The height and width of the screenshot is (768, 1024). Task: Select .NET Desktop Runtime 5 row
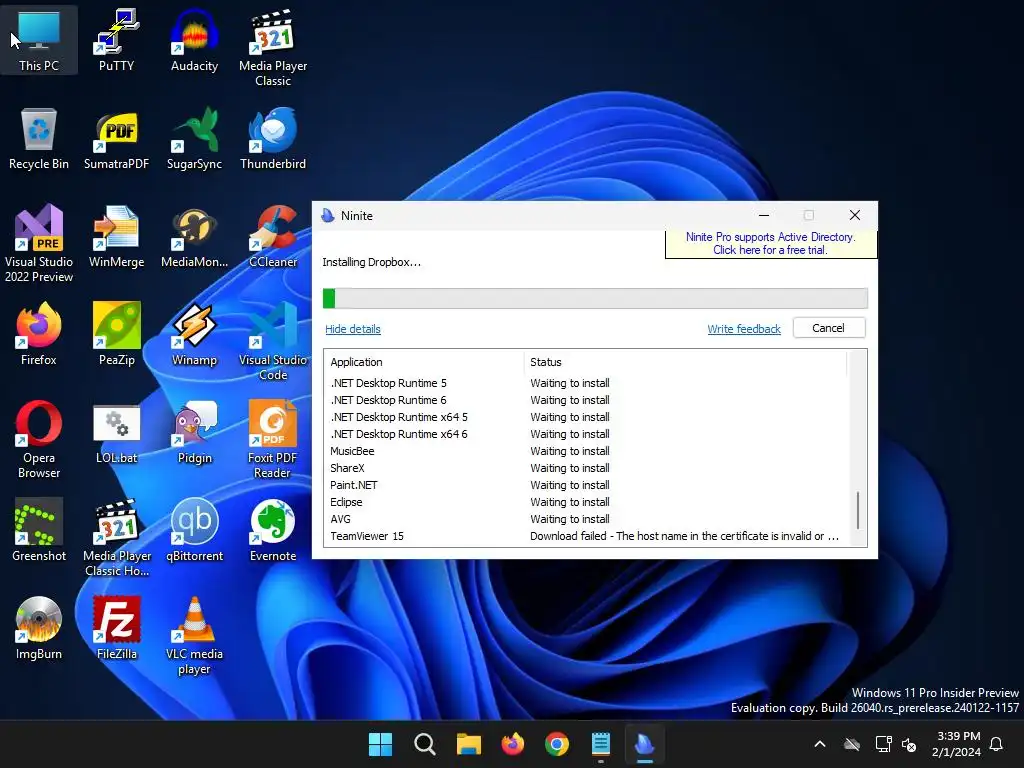pyautogui.click(x=586, y=383)
